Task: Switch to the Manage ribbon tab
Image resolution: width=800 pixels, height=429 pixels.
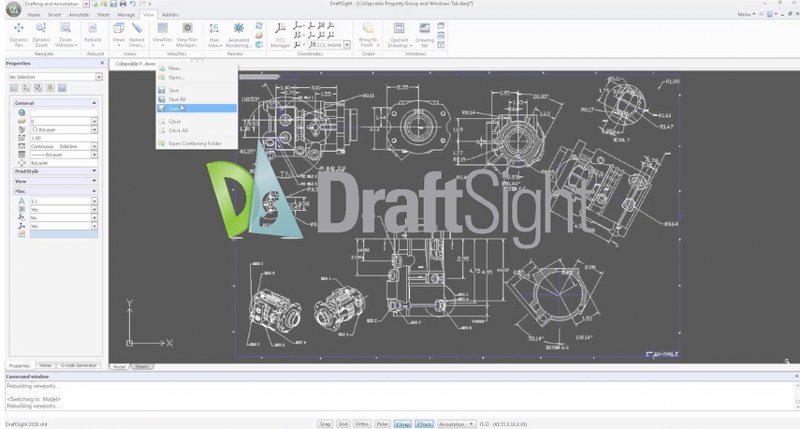Action: (126, 15)
